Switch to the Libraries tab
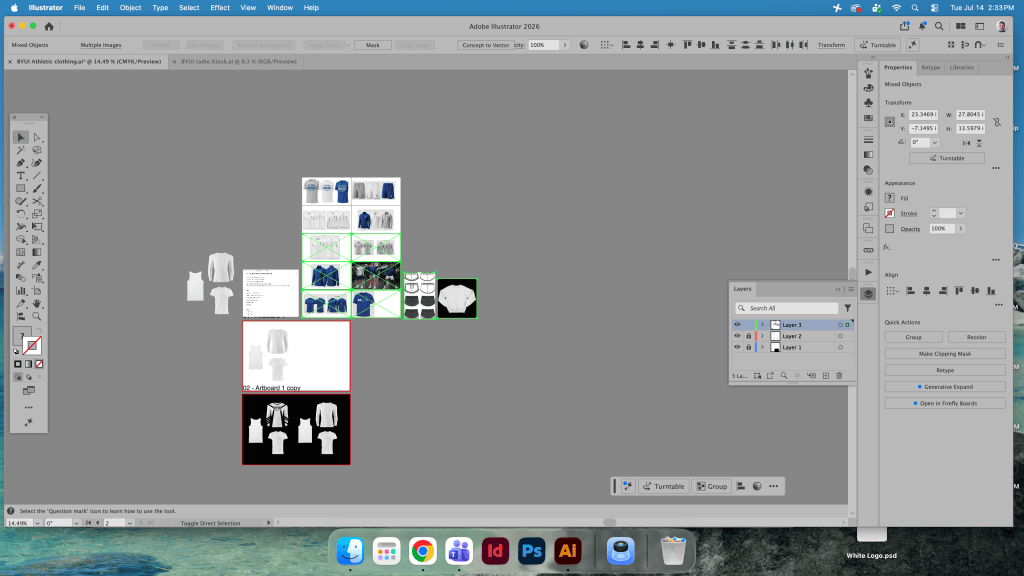This screenshot has width=1024, height=576. 961,67
